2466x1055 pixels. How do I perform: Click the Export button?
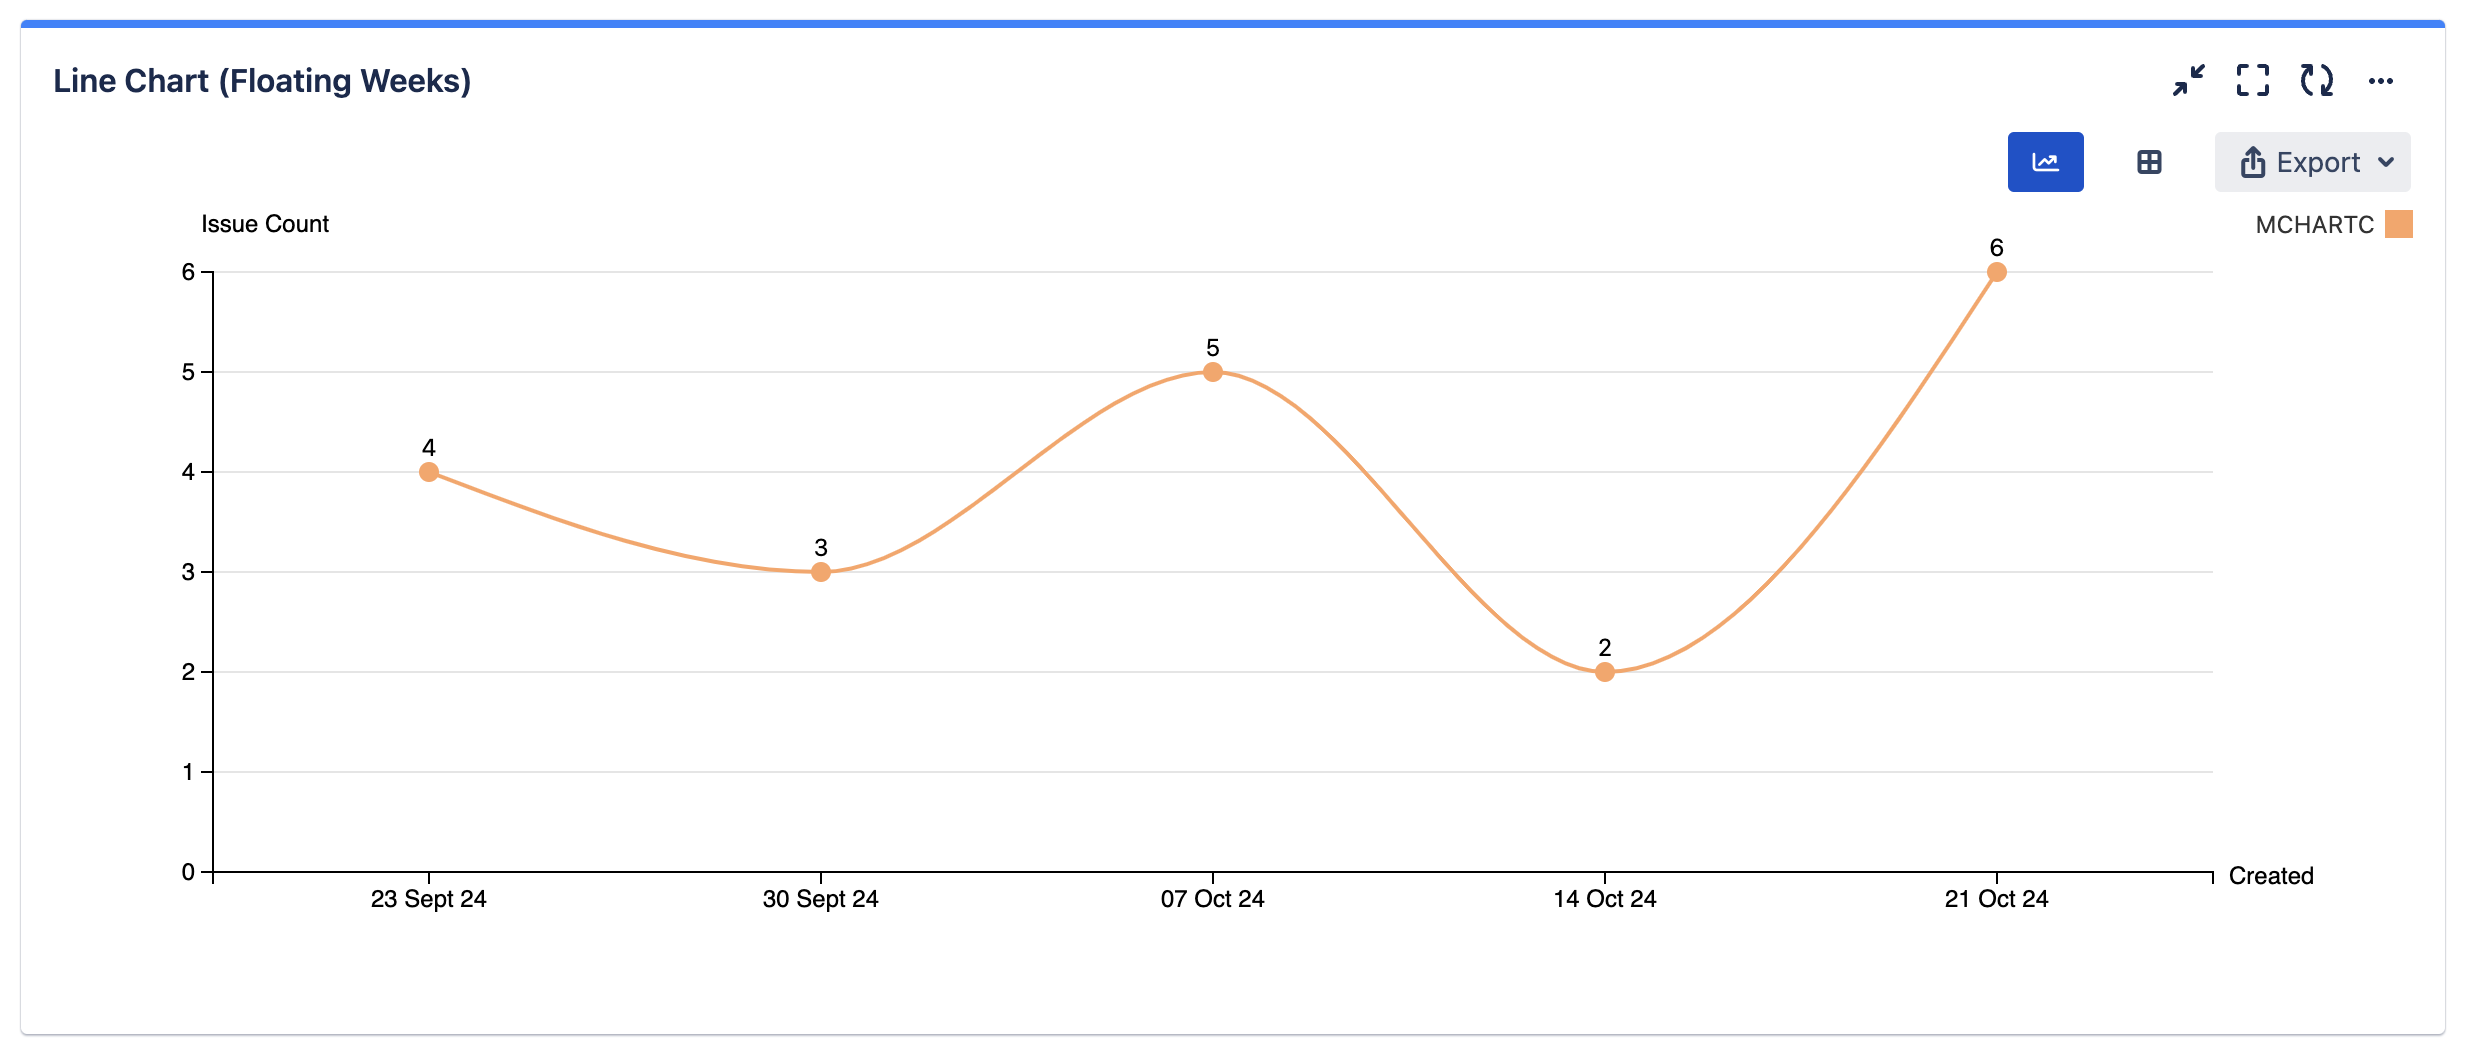click(2313, 161)
